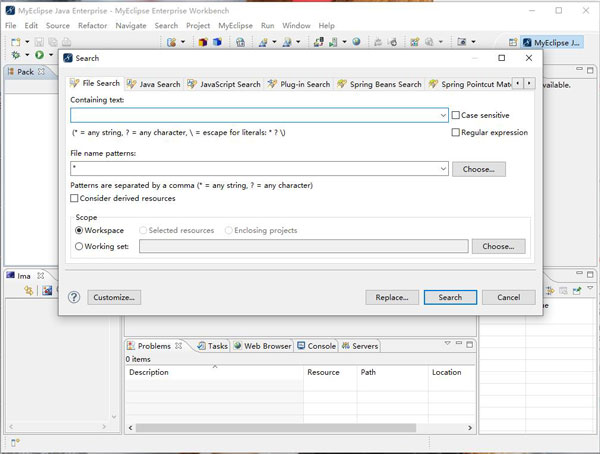Select the Workspace scope radio button
Image resolution: width=600 pixels, height=454 pixels.
(x=79, y=230)
